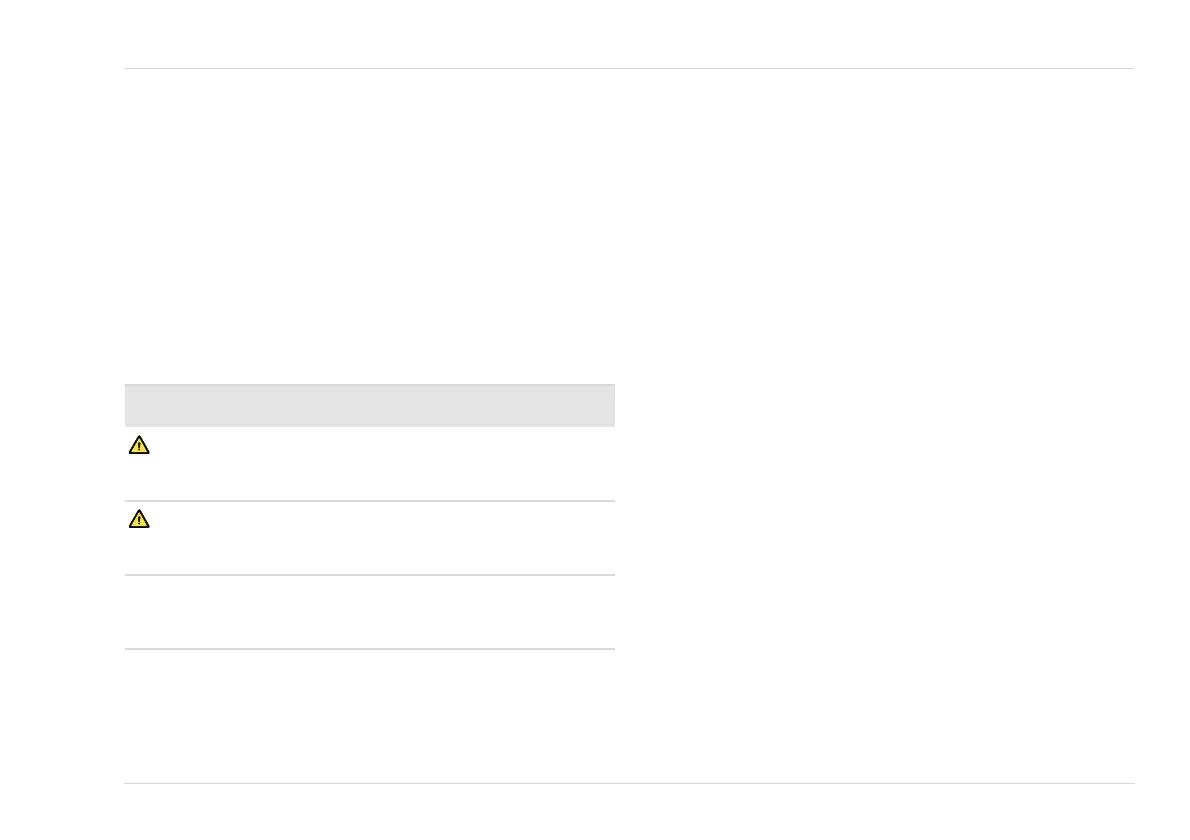Viewport: 1190px width, 840px height.
Task: Click blank area right of the table
Action: click(x=873, y=516)
